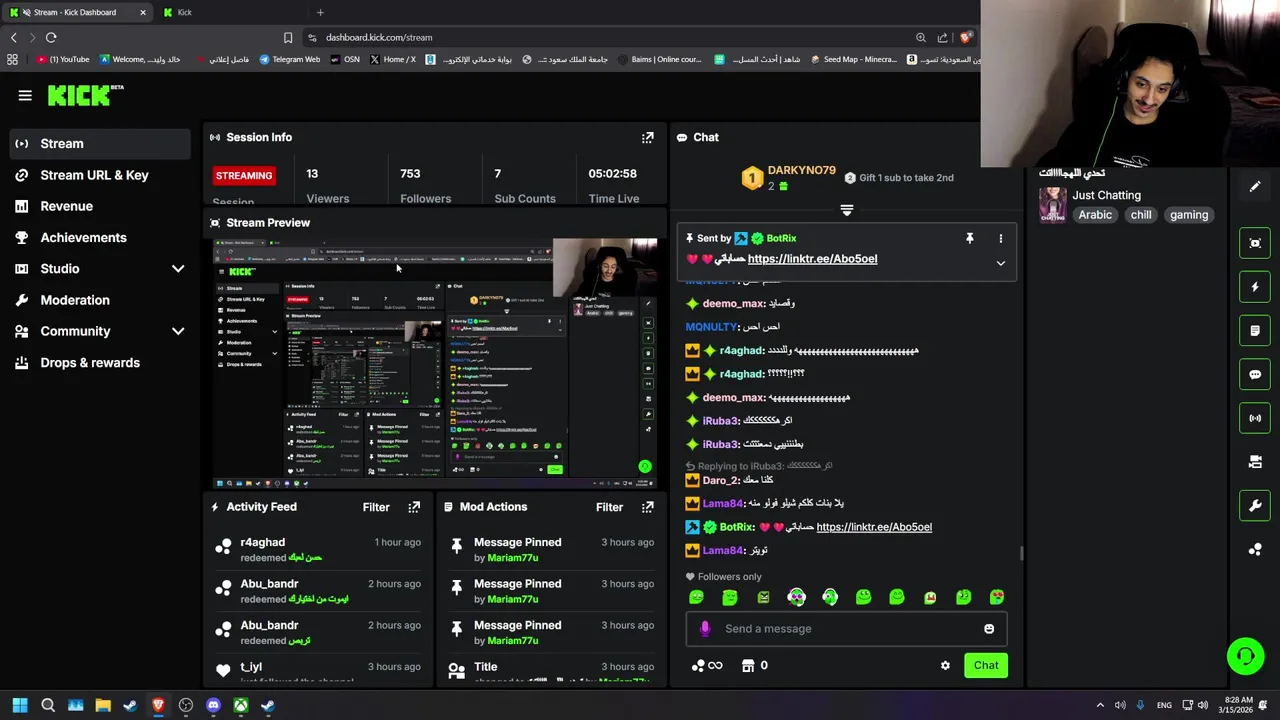Toggle the channel points widget in right sidebar
Viewport: 1280px width, 720px height.
[x=1255, y=549]
